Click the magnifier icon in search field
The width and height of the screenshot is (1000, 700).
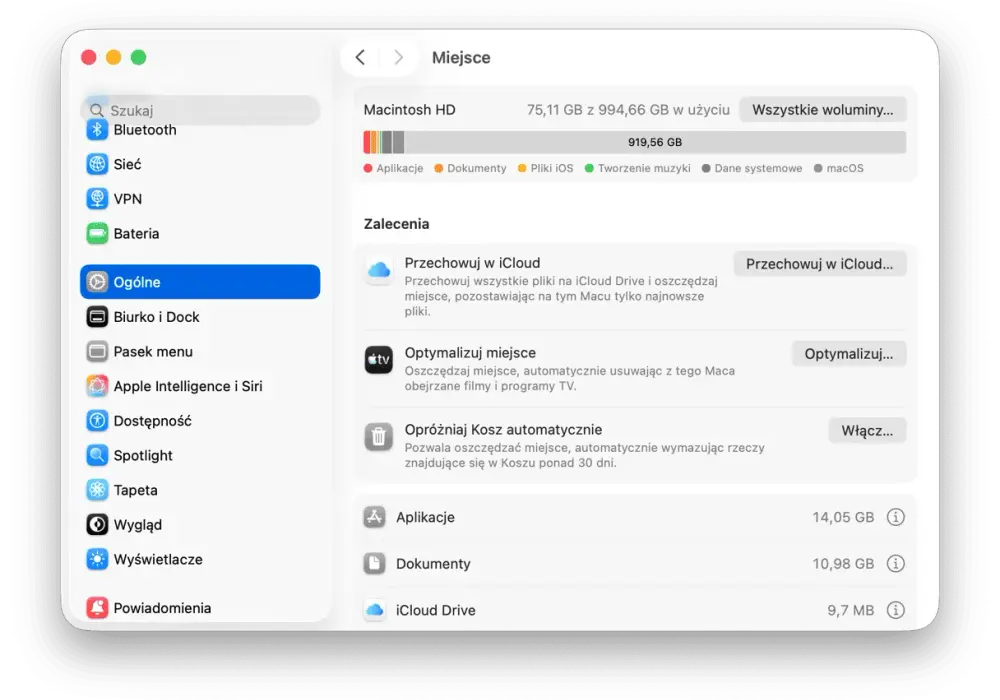96,110
